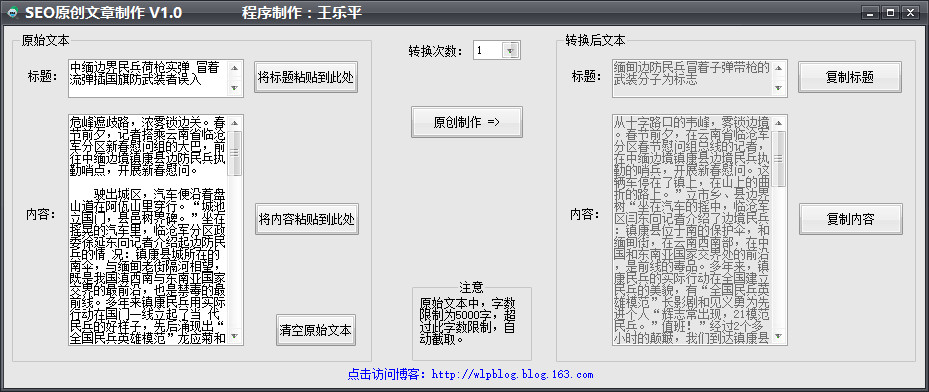The width and height of the screenshot is (929, 392).
Task: Start conversion with 原创制作 => button
Action: [x=467, y=122]
